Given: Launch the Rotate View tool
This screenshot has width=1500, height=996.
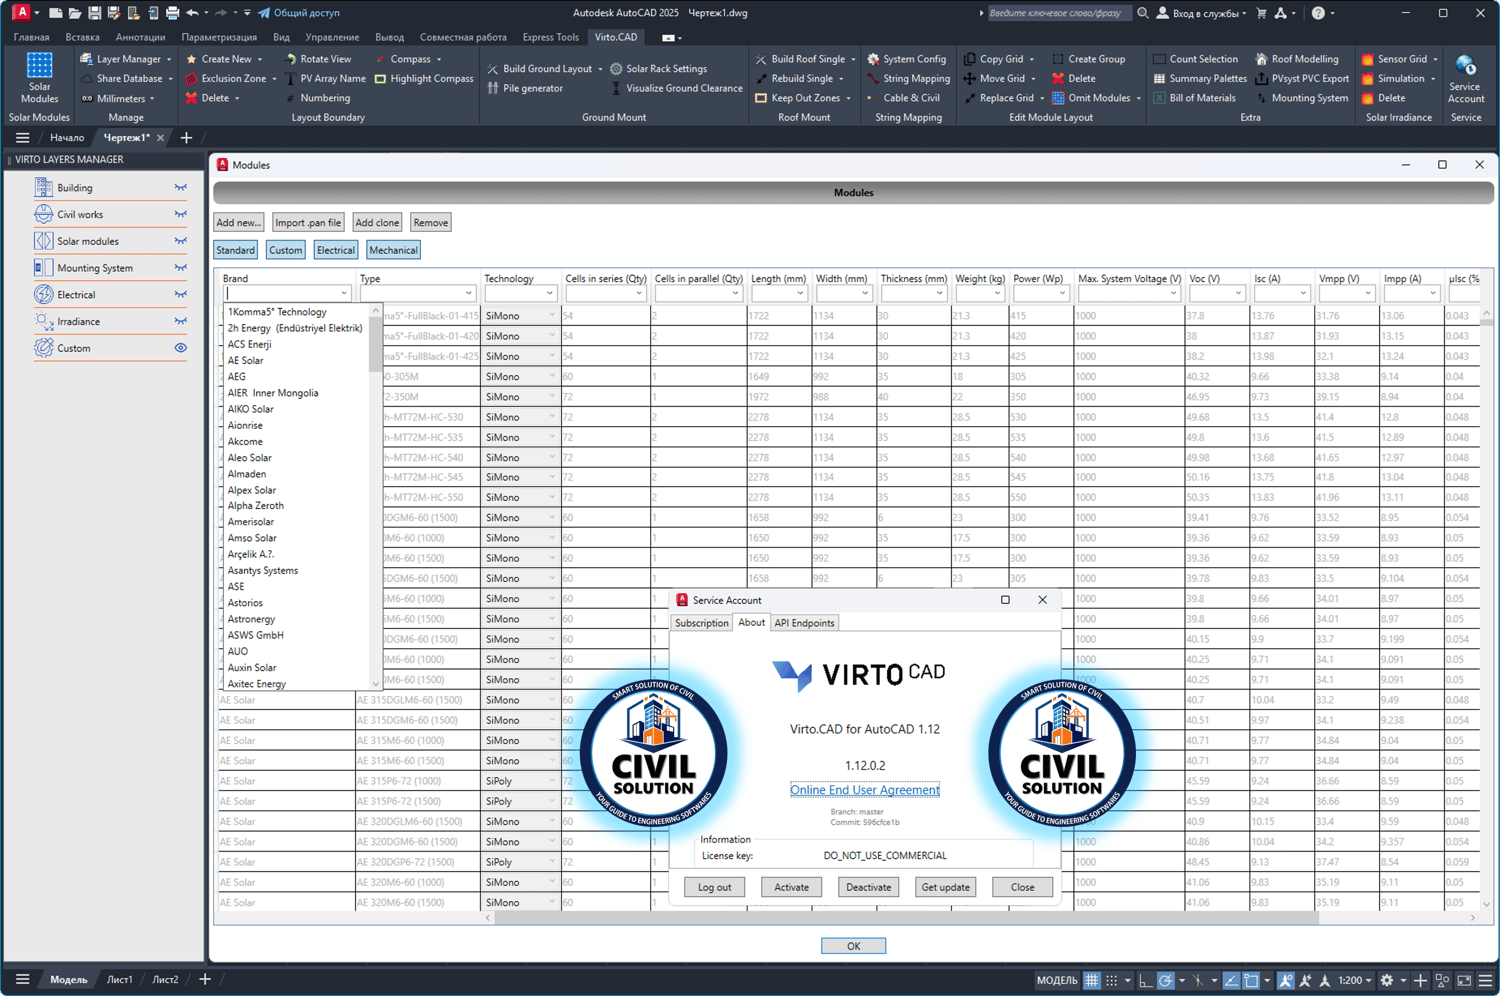Looking at the screenshot, I should pos(318,59).
